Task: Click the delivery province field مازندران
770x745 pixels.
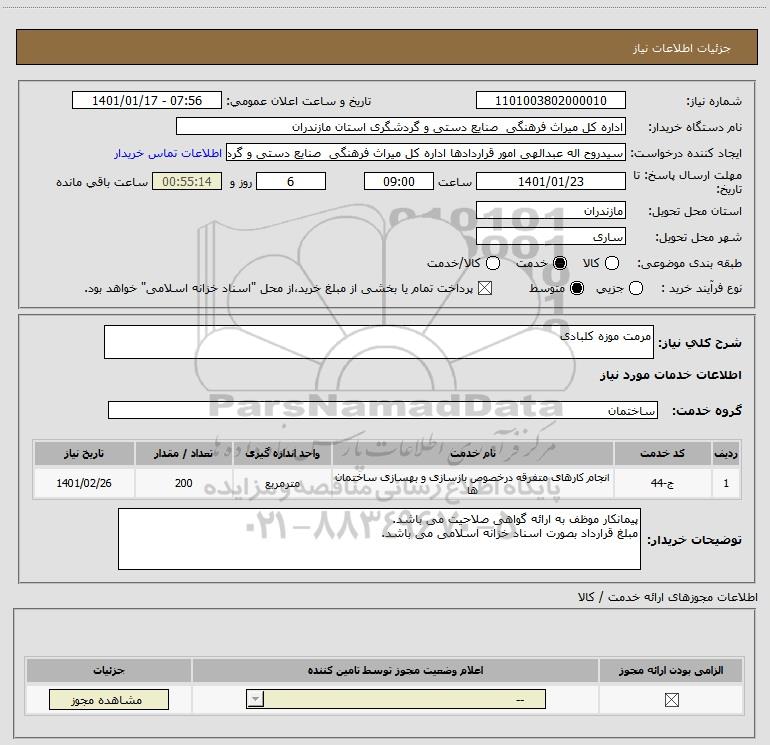Action: coord(550,210)
